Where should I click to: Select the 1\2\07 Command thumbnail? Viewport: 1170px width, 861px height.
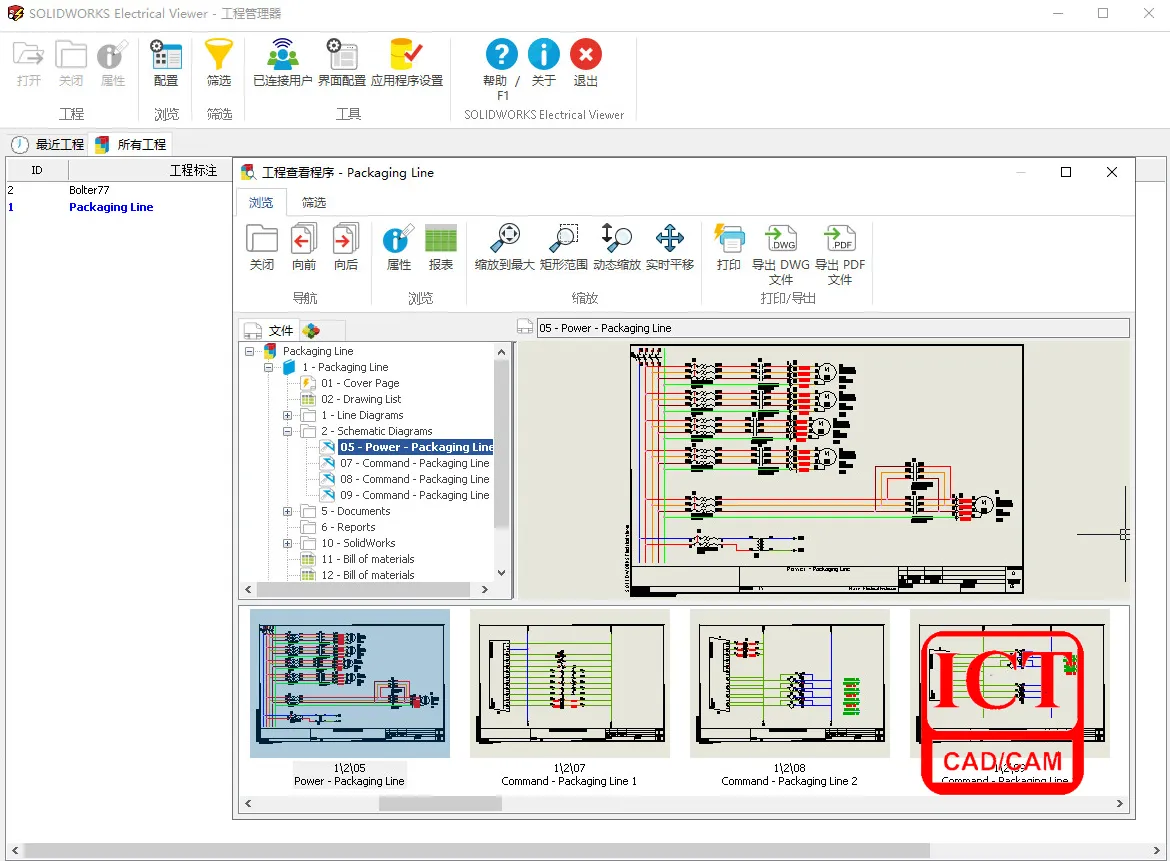[x=569, y=683]
